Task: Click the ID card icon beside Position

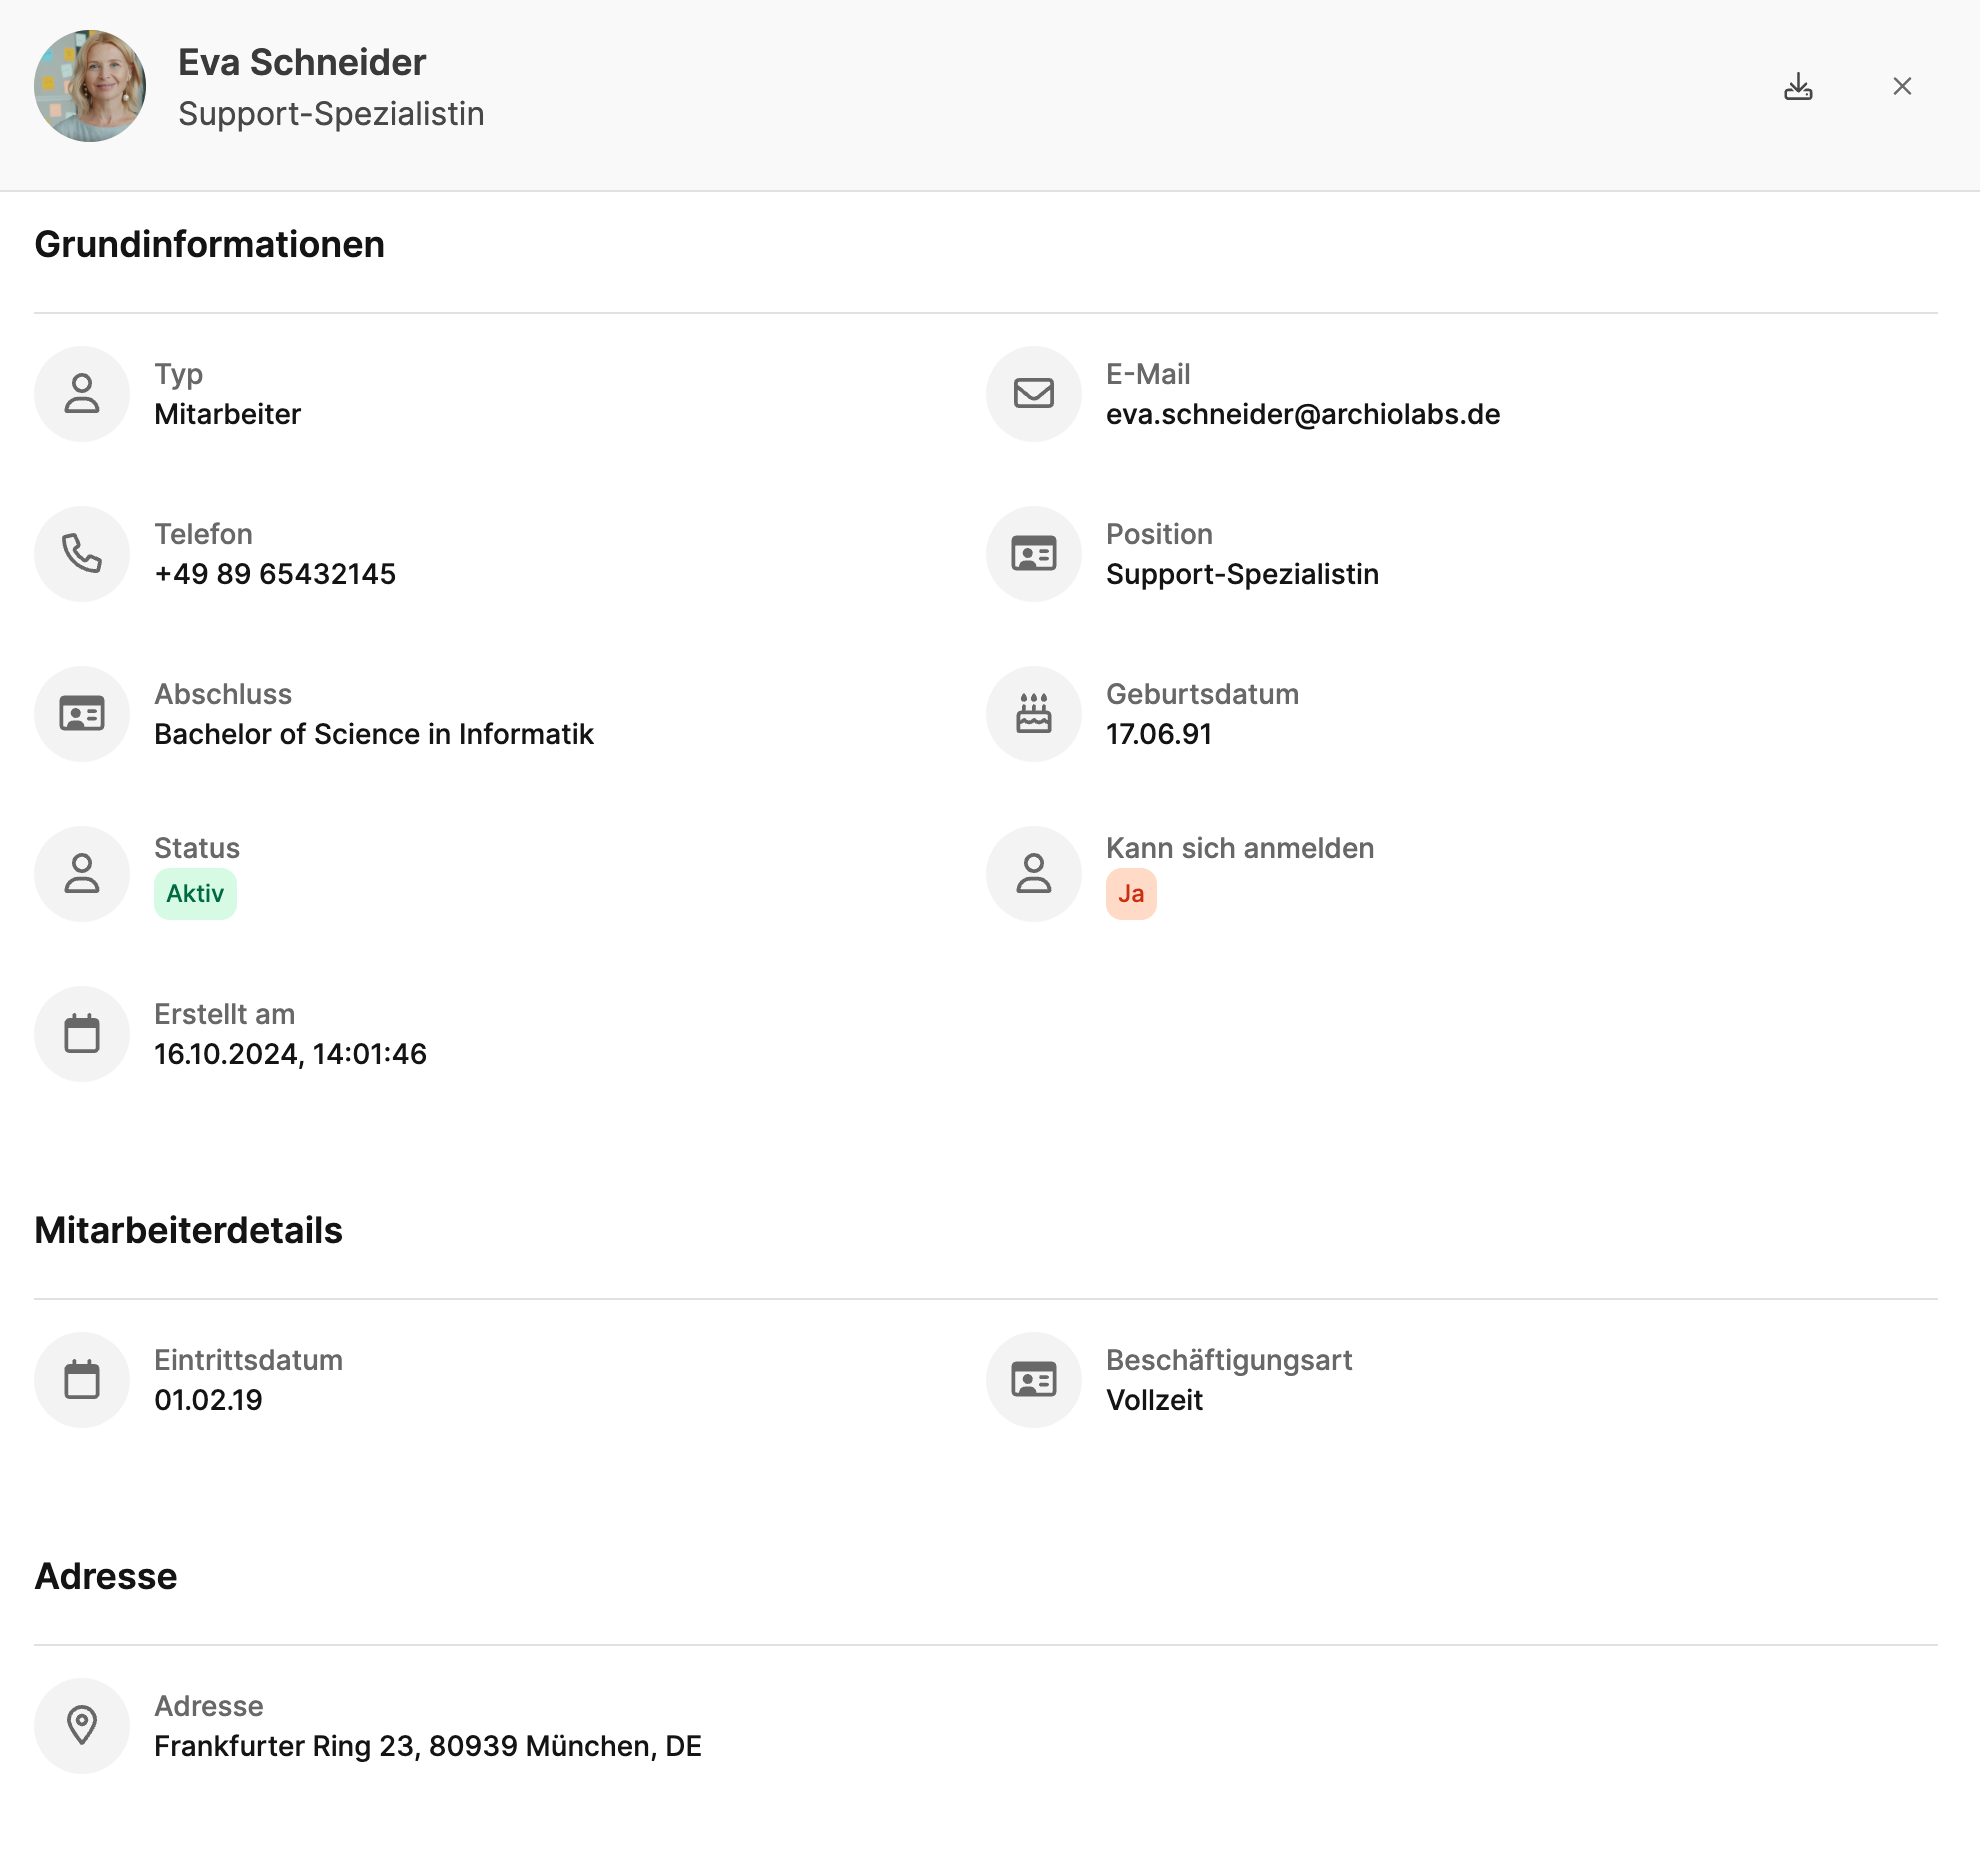Action: point(1033,553)
